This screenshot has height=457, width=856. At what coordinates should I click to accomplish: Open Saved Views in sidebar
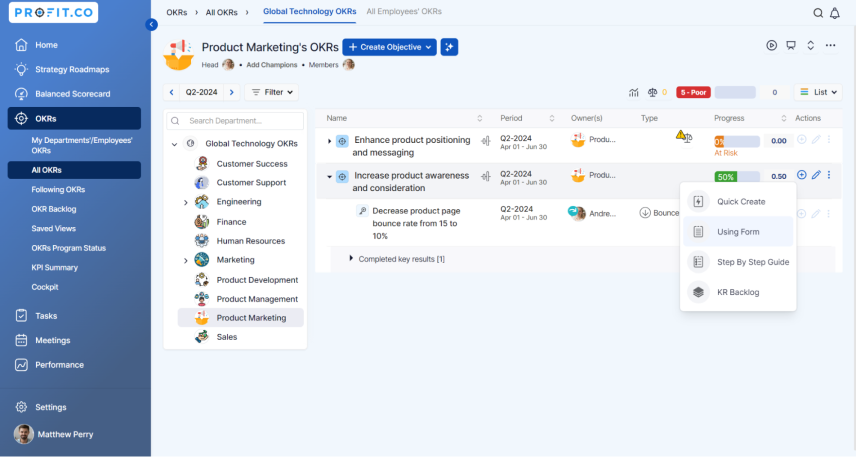click(x=54, y=228)
